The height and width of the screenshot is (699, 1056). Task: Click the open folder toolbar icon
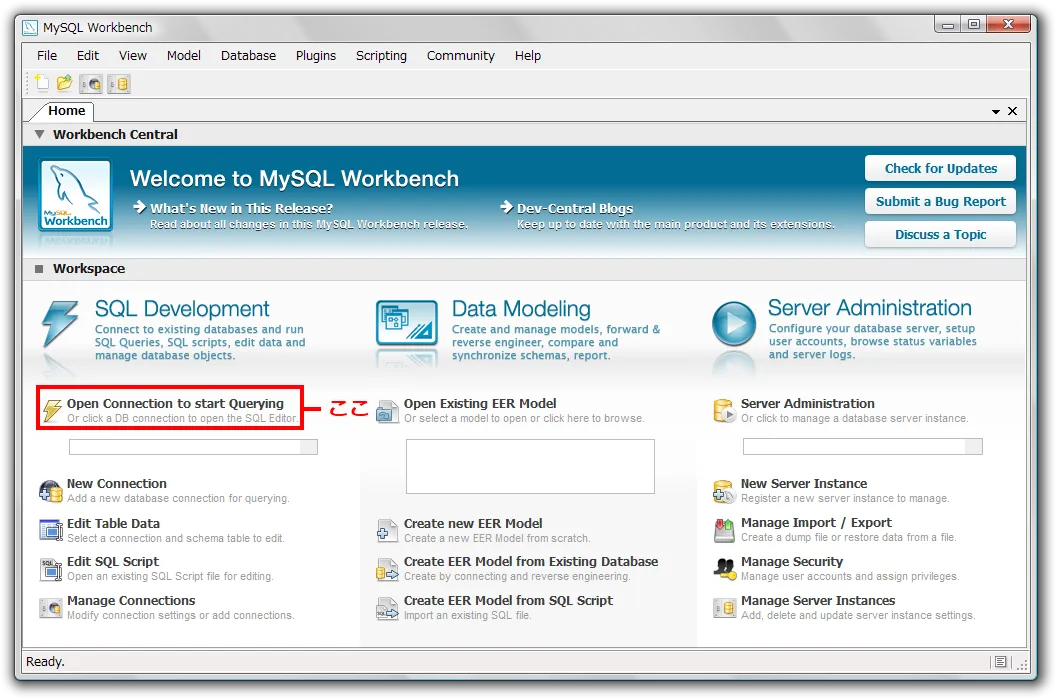65,84
